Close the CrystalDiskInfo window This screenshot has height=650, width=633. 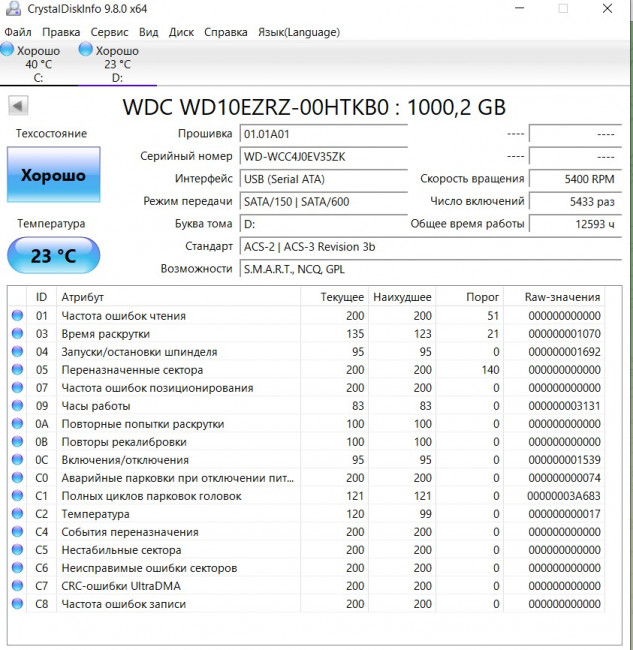tap(607, 8)
